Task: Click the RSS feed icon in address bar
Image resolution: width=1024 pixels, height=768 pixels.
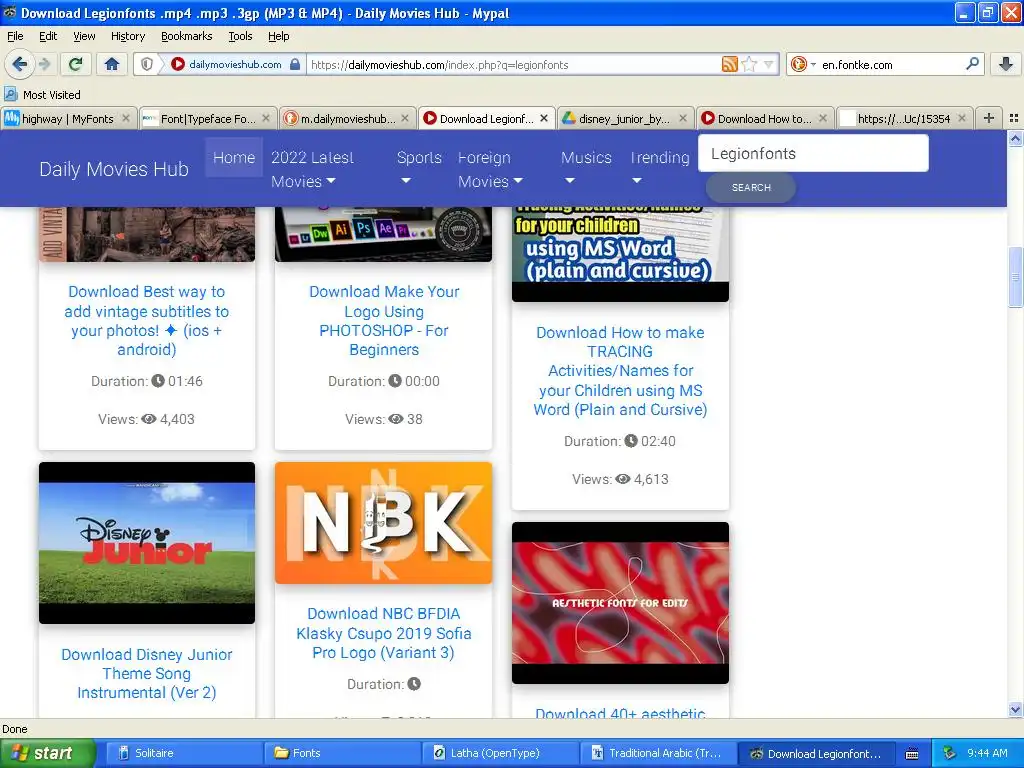Action: [729, 64]
